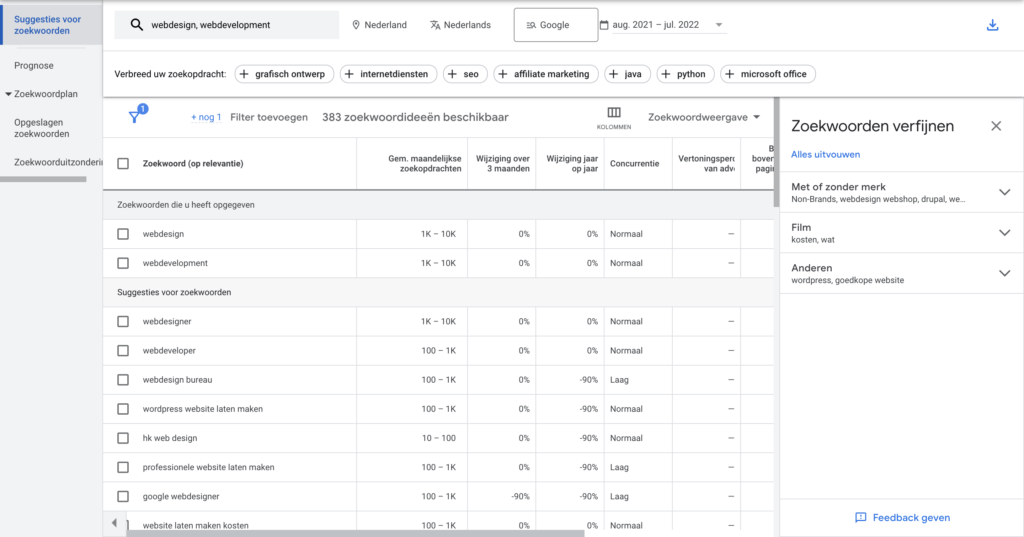Check 'professionele website laten maken' checkbox

(123, 467)
